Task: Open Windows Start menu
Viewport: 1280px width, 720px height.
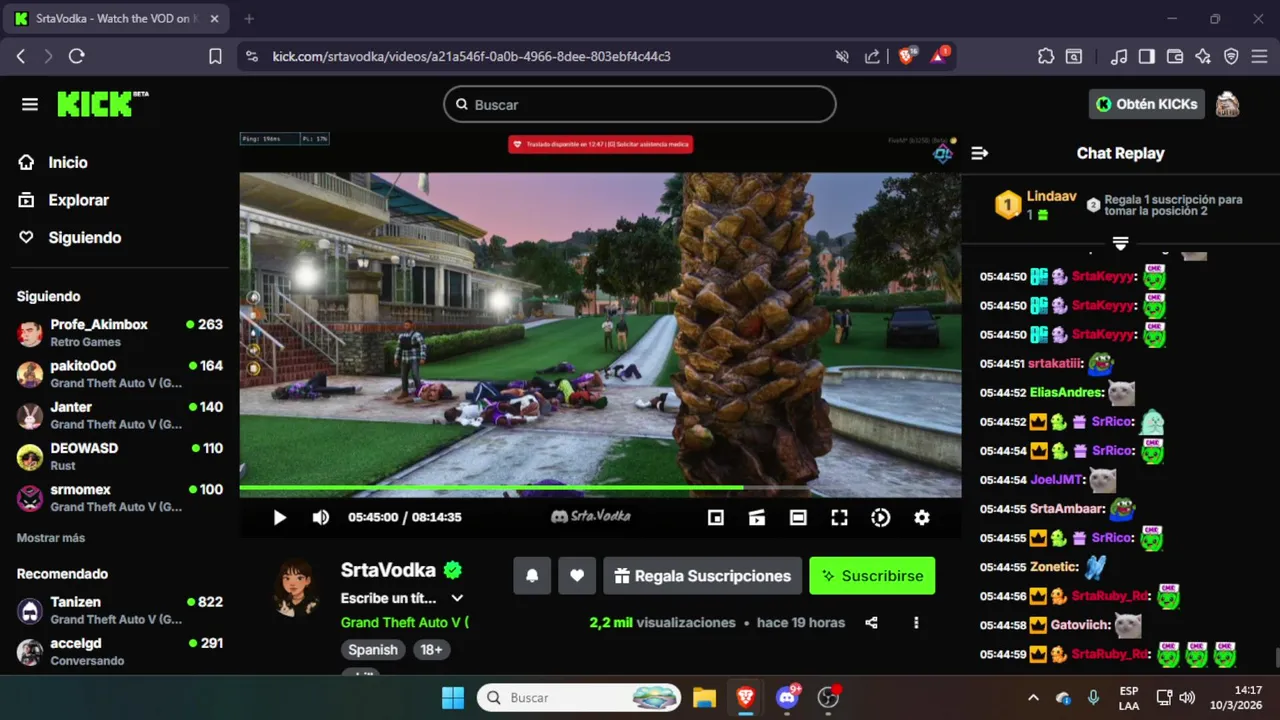Action: click(x=453, y=697)
